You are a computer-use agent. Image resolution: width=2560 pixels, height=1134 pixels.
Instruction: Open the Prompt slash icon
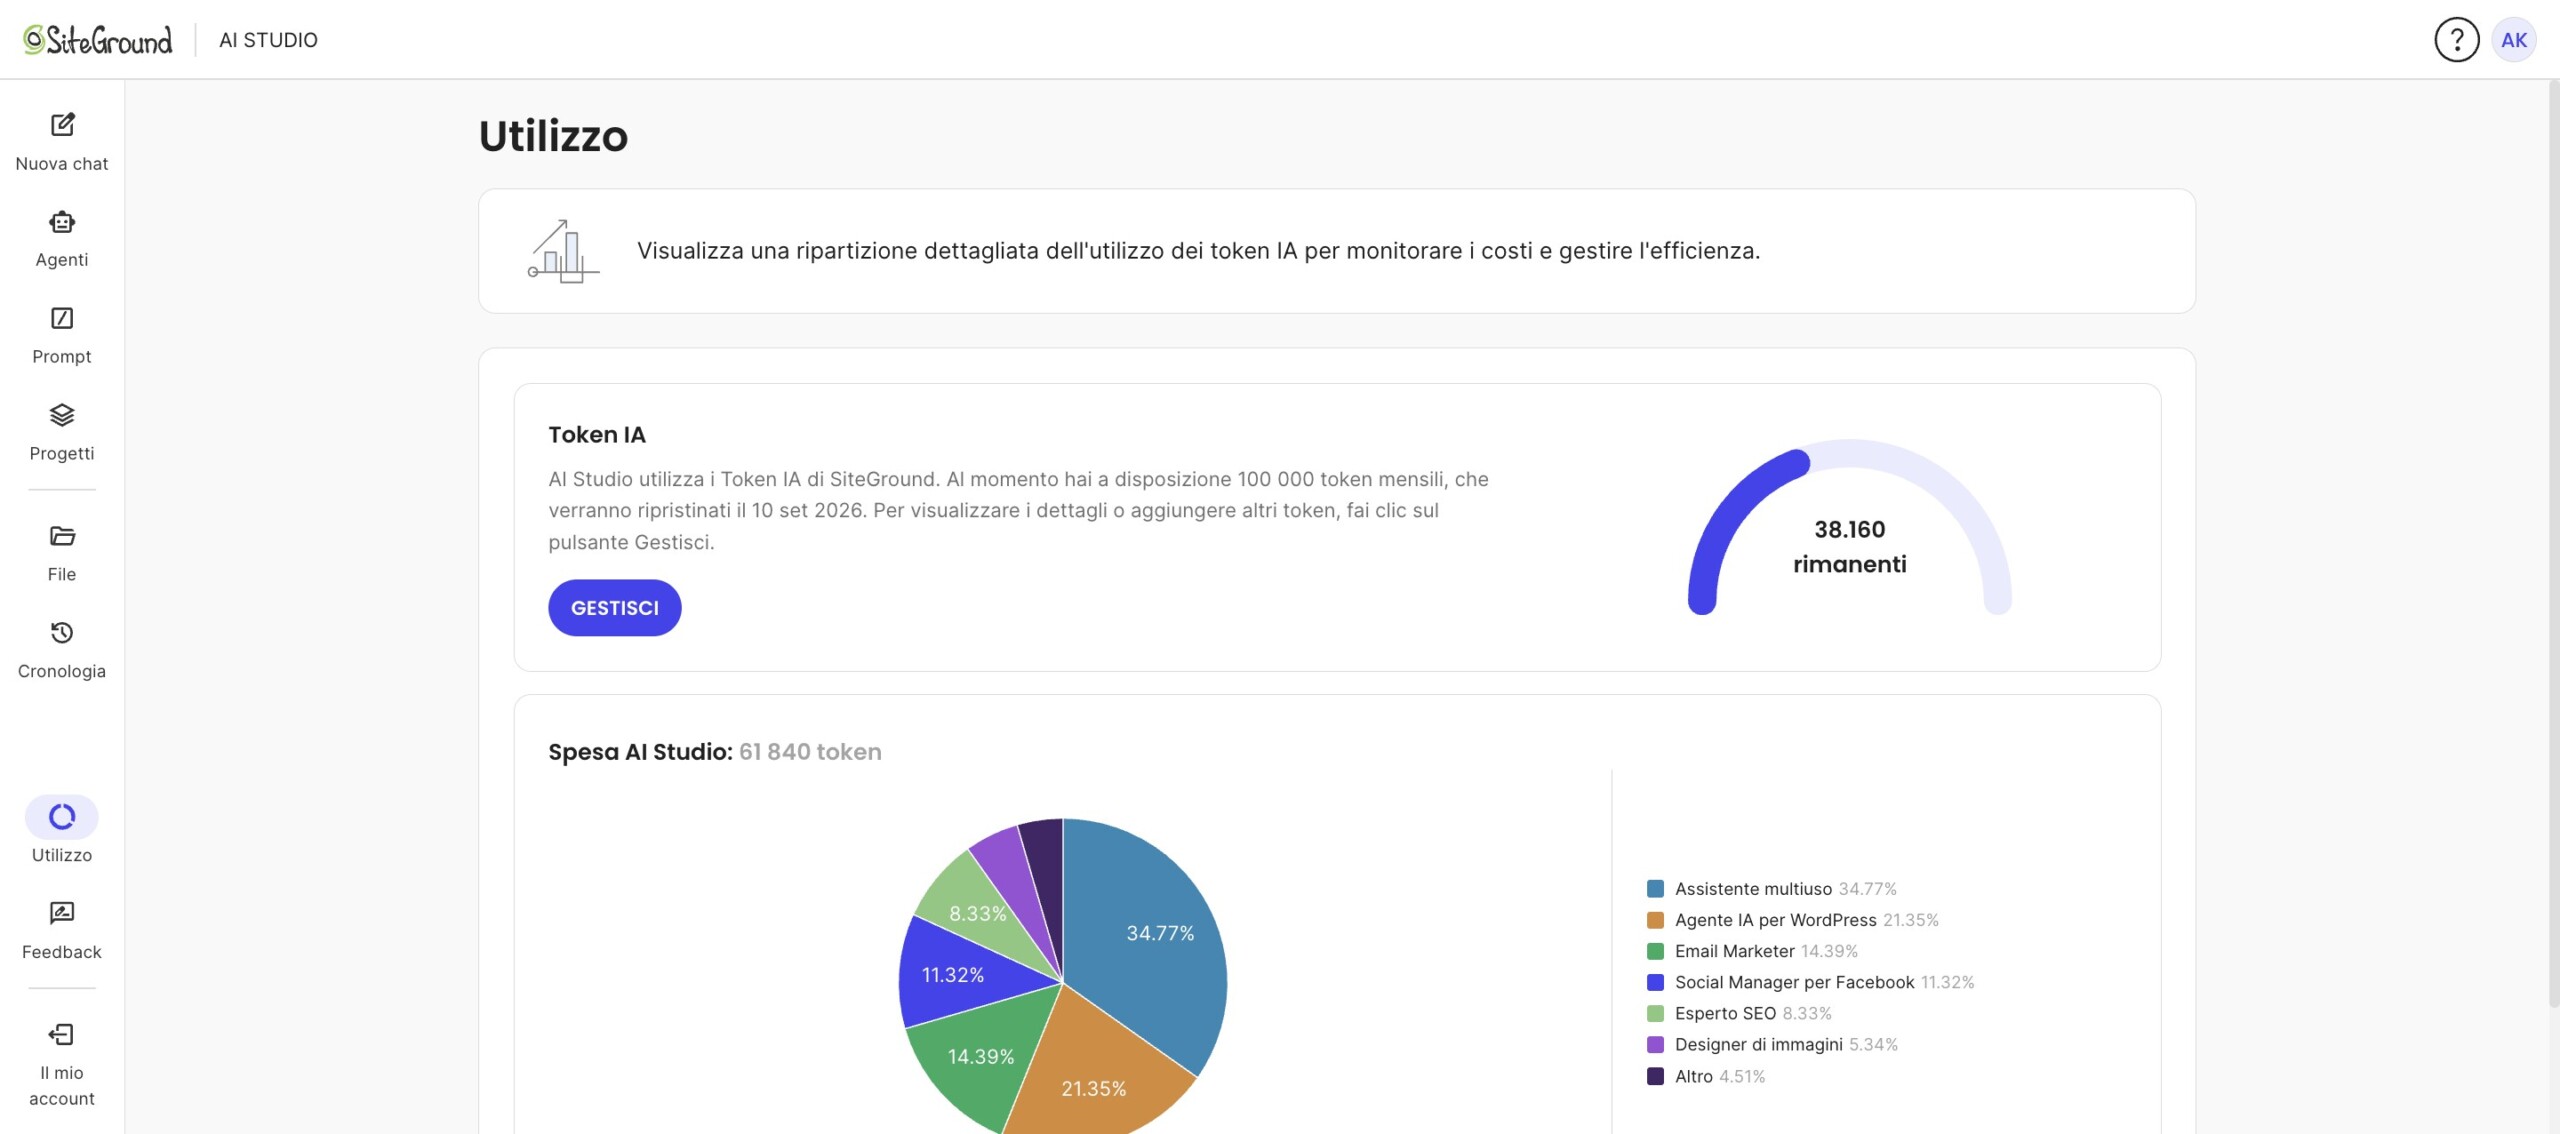[62, 318]
